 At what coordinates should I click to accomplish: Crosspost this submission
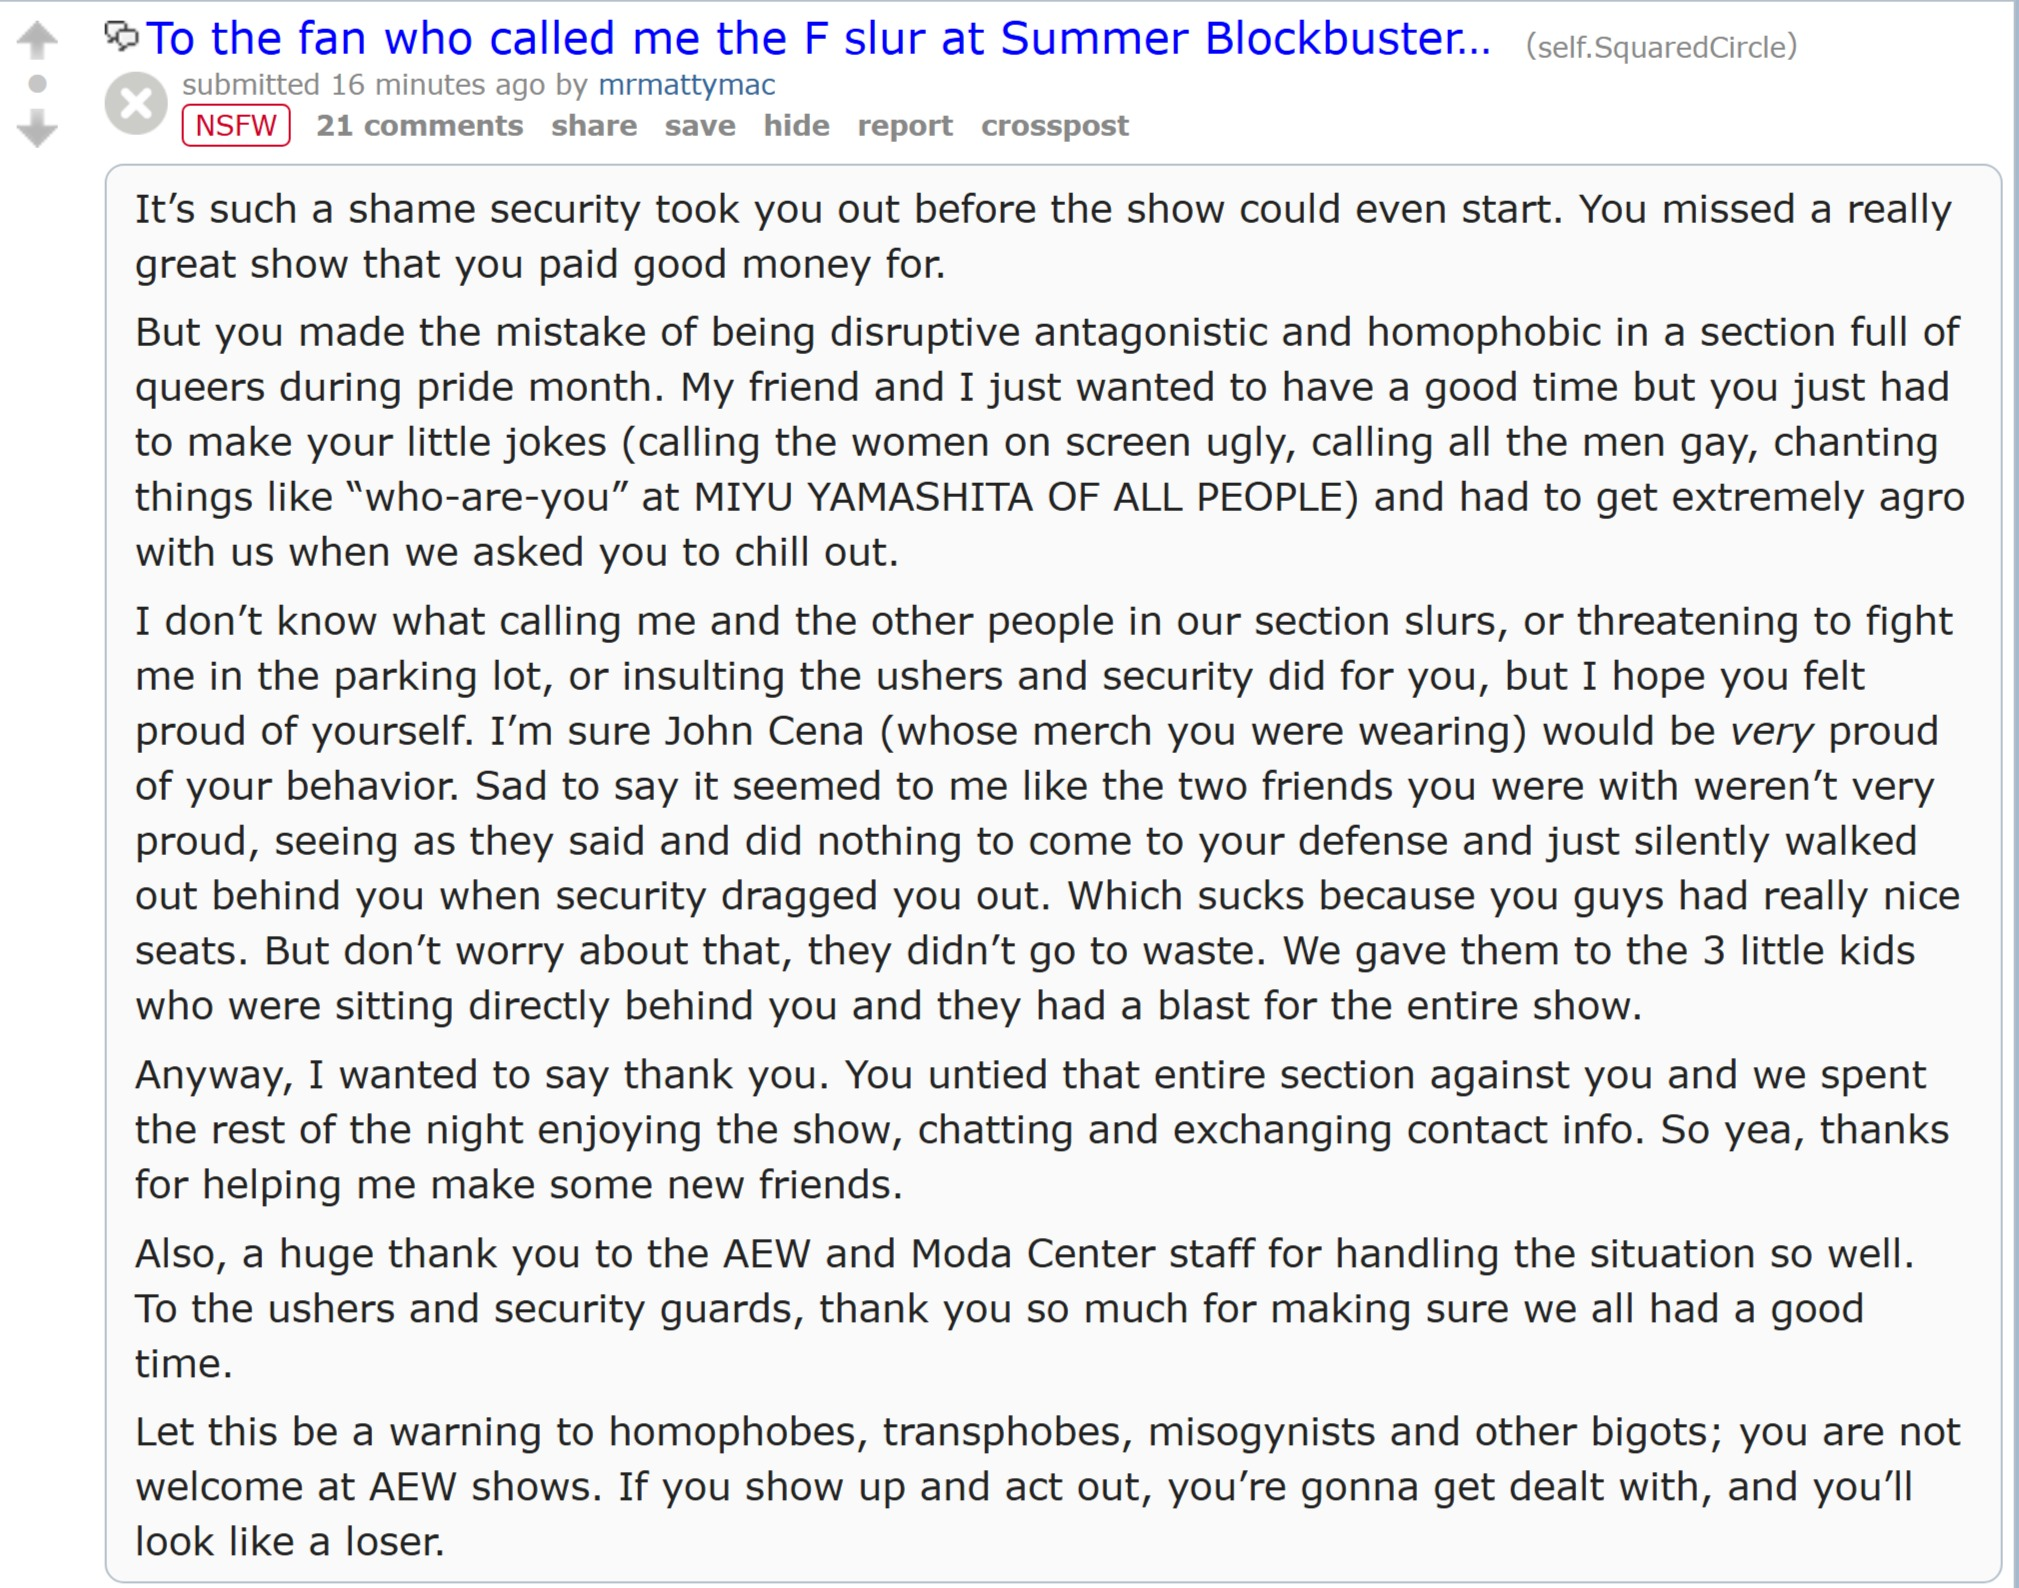point(1054,126)
